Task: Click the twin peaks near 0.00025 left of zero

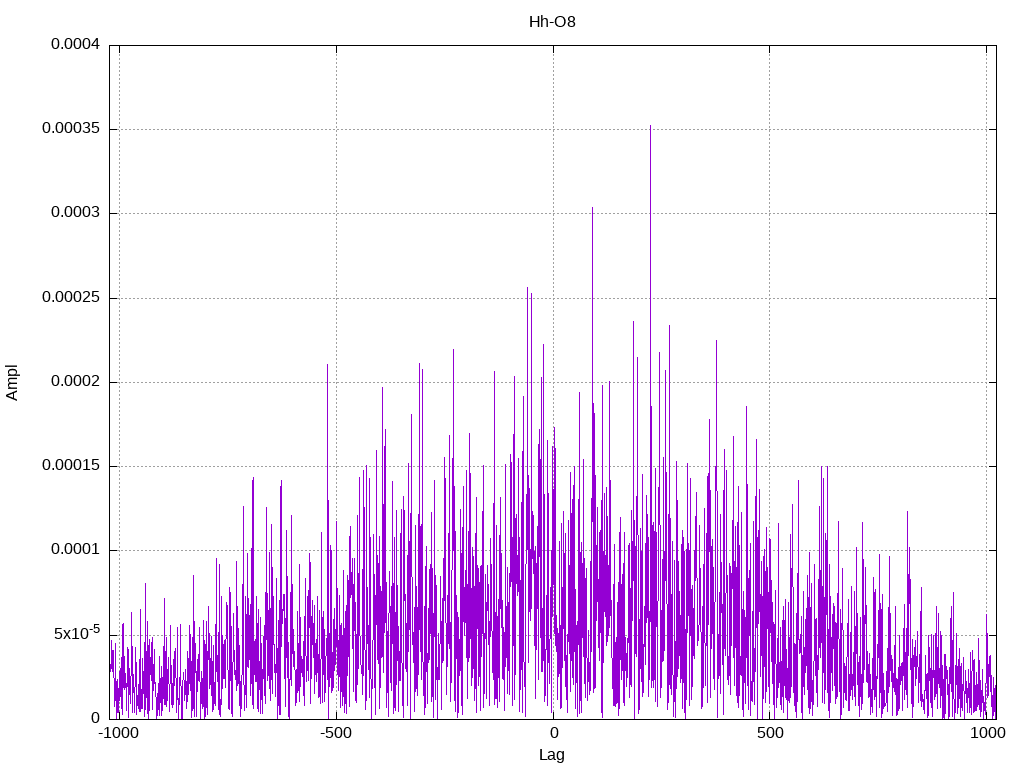Action: click(530, 291)
